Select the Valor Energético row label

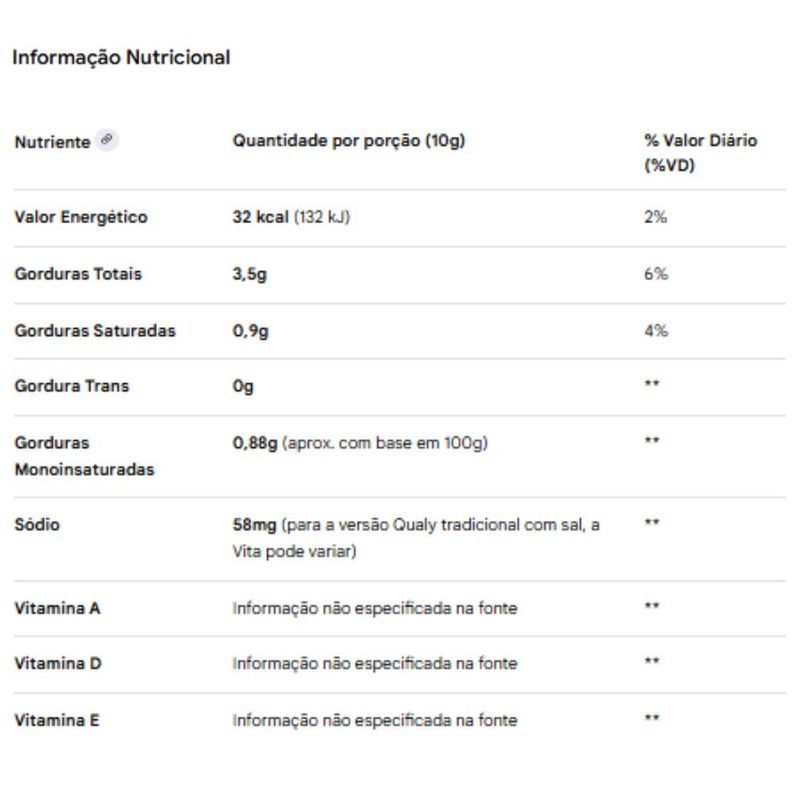(81, 217)
